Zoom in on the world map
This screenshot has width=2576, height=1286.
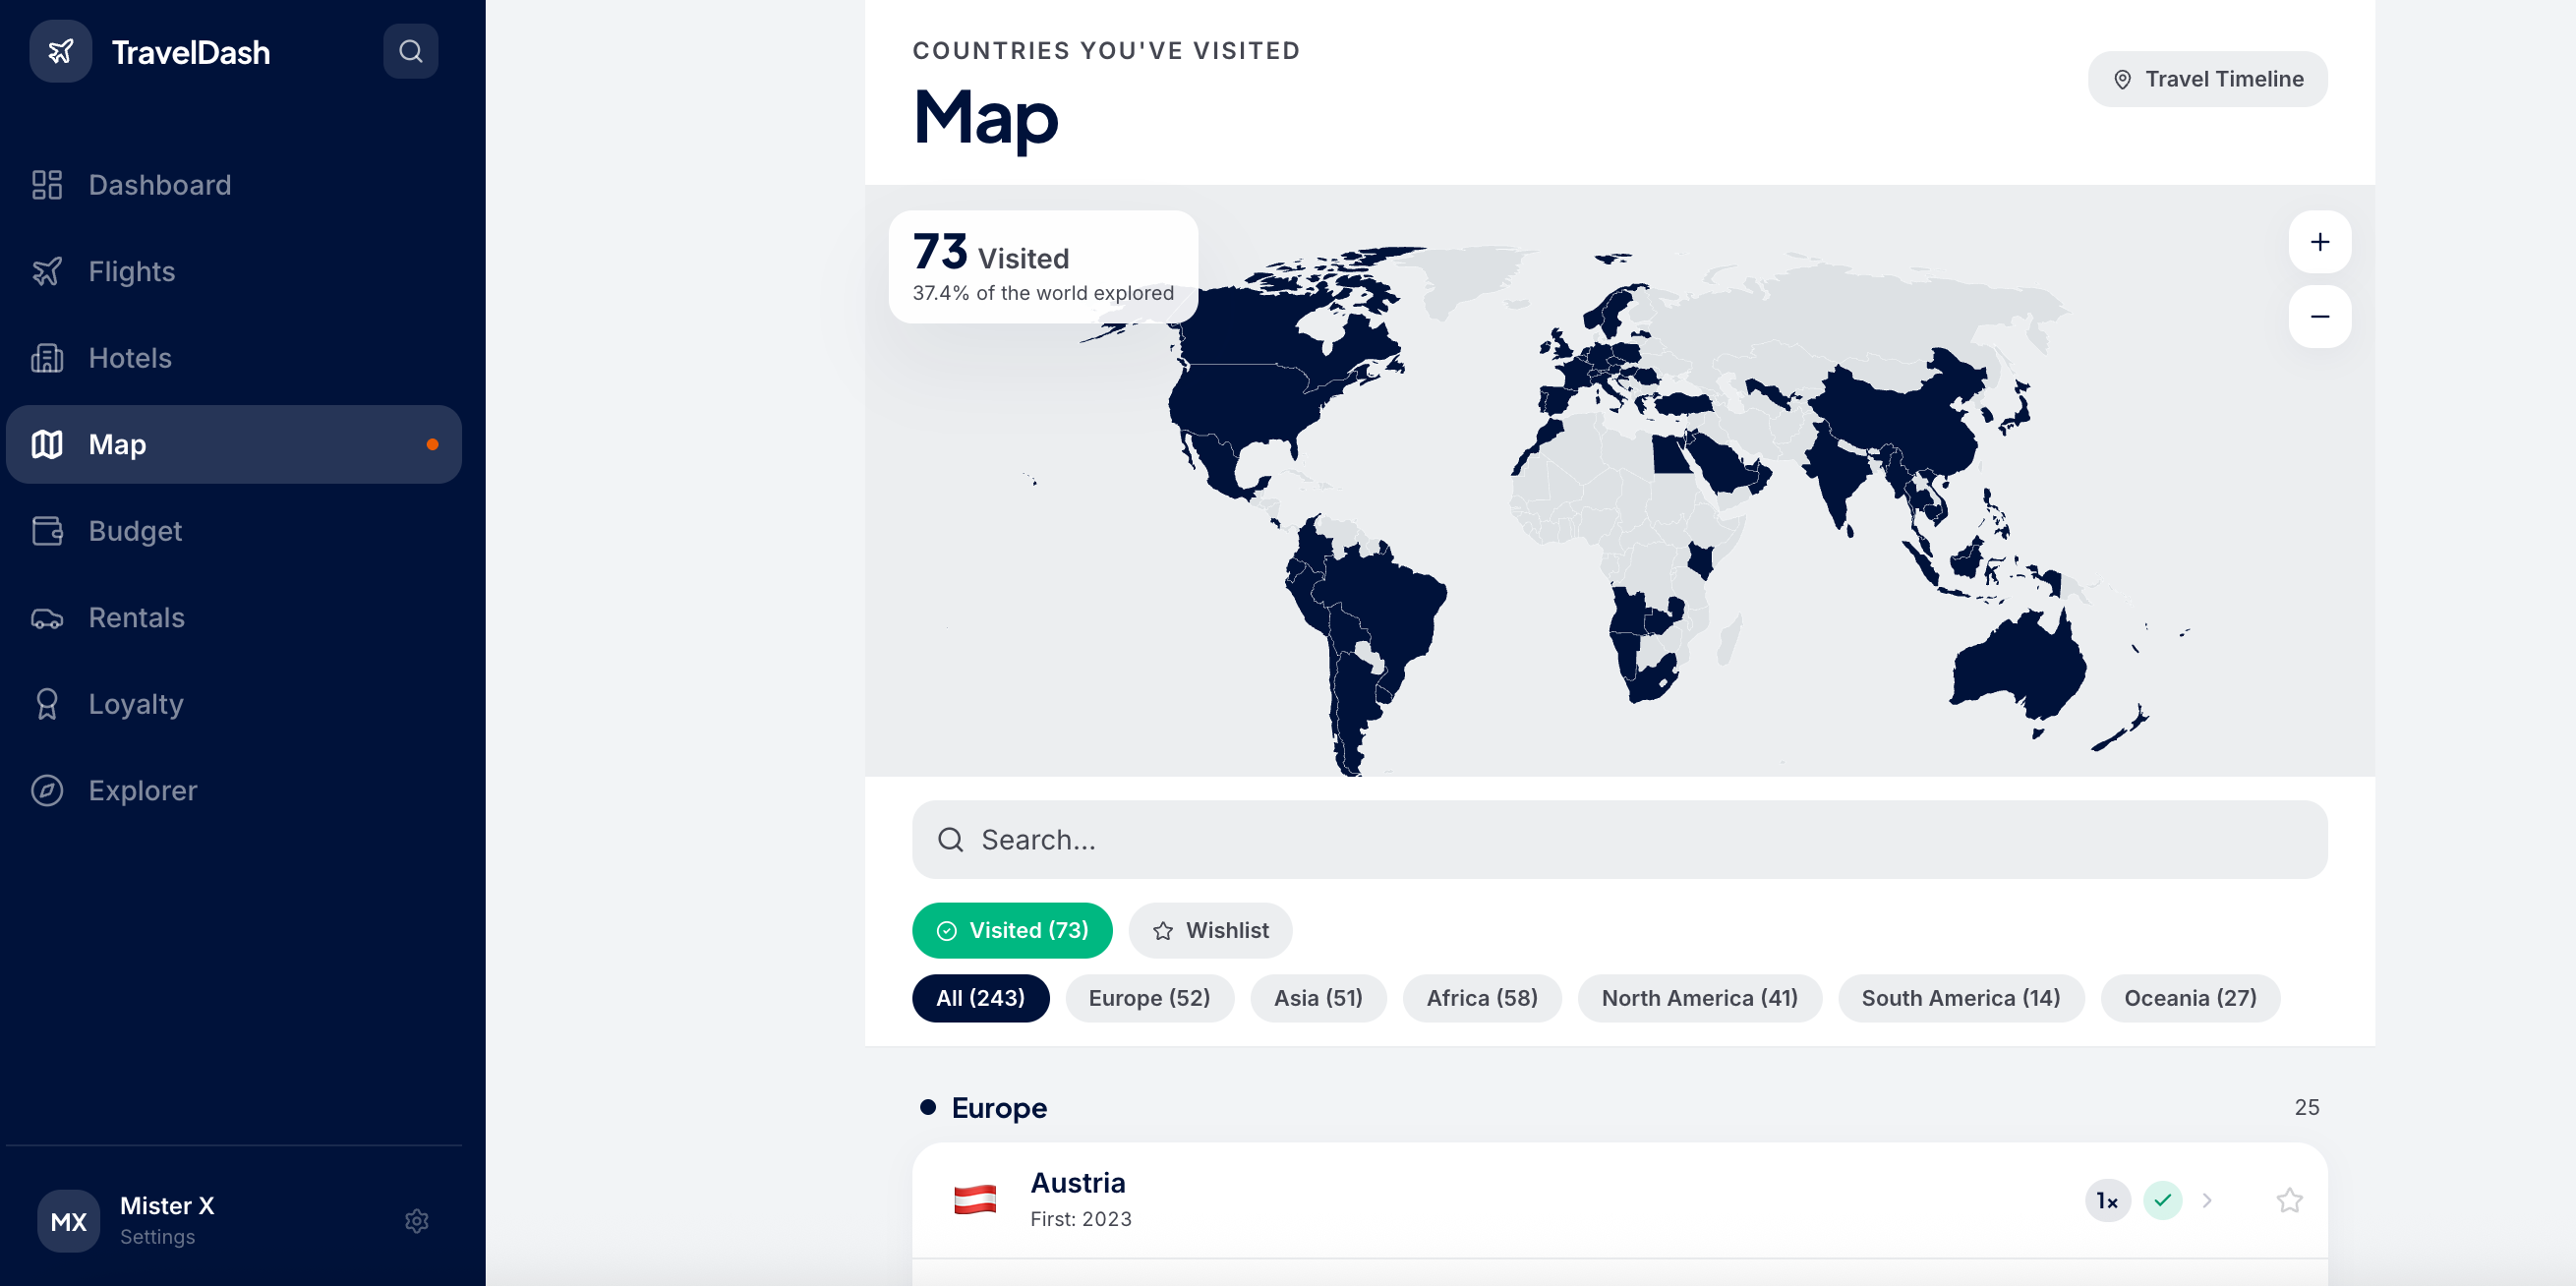2321,241
